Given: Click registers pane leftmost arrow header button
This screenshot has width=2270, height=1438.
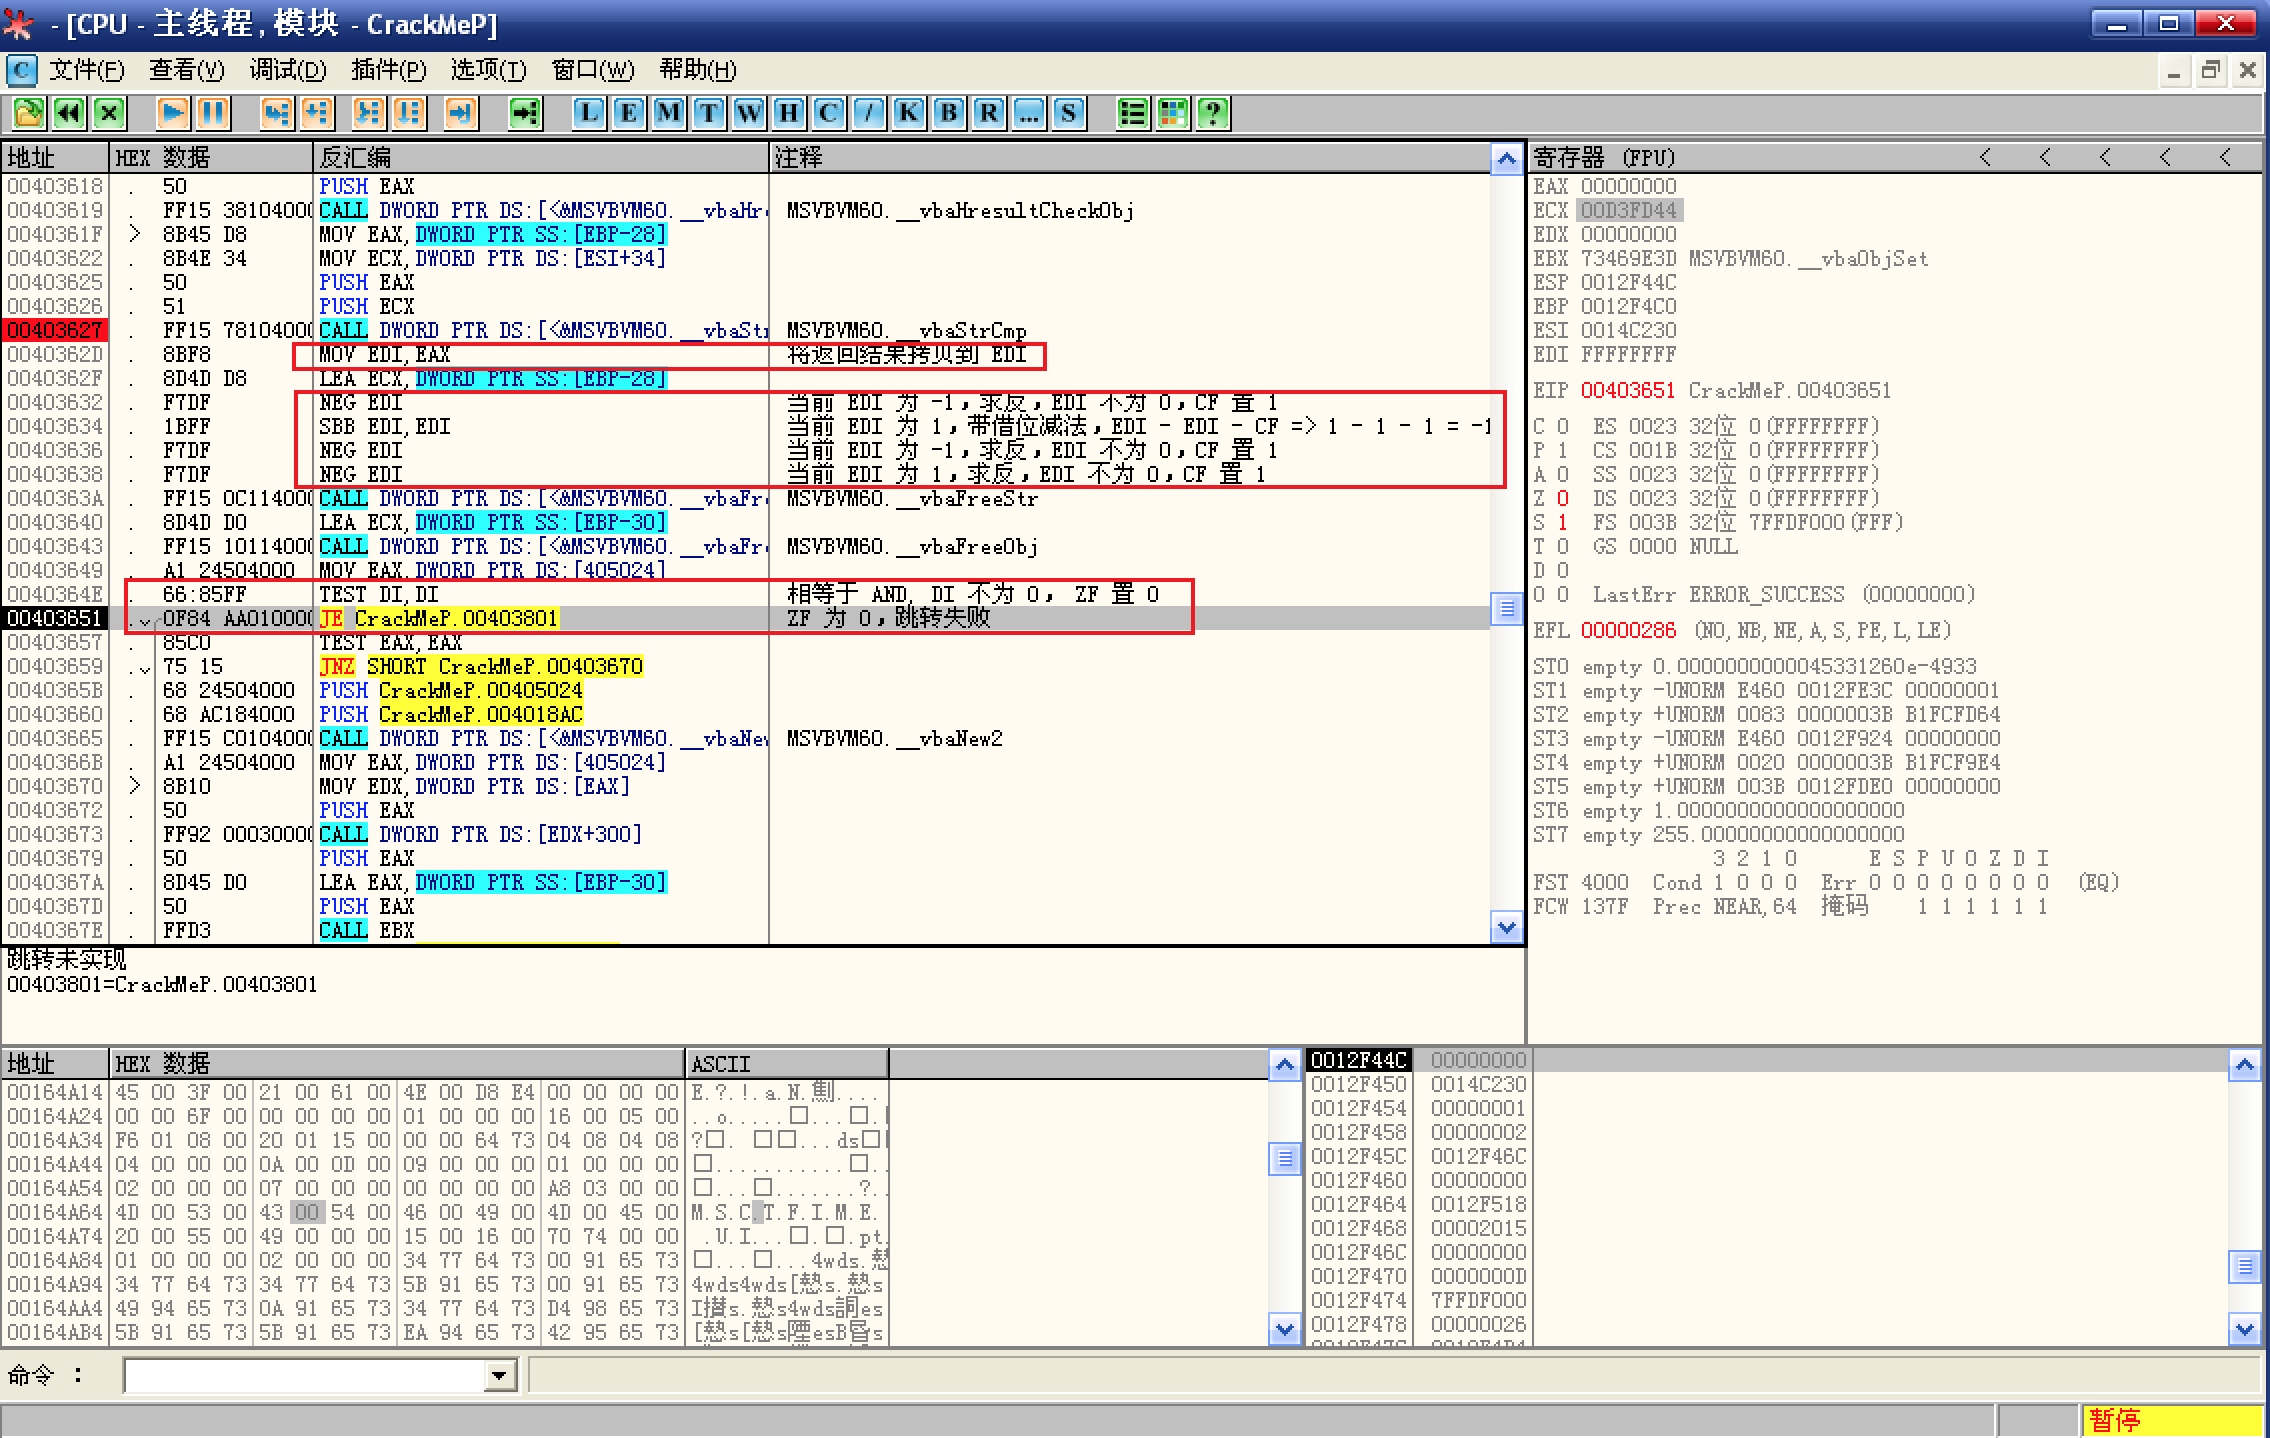Looking at the screenshot, I should [1985, 158].
